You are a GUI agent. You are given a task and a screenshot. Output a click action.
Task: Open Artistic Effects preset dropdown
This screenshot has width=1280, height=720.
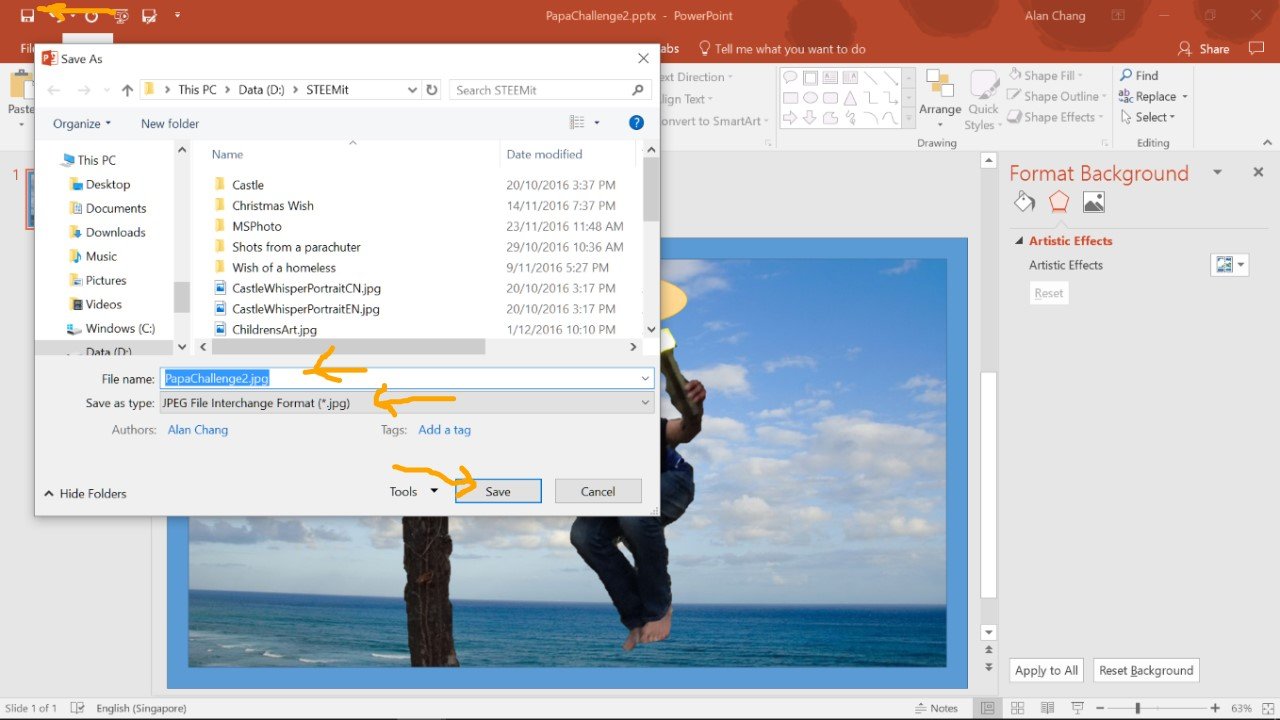[x=1230, y=265]
